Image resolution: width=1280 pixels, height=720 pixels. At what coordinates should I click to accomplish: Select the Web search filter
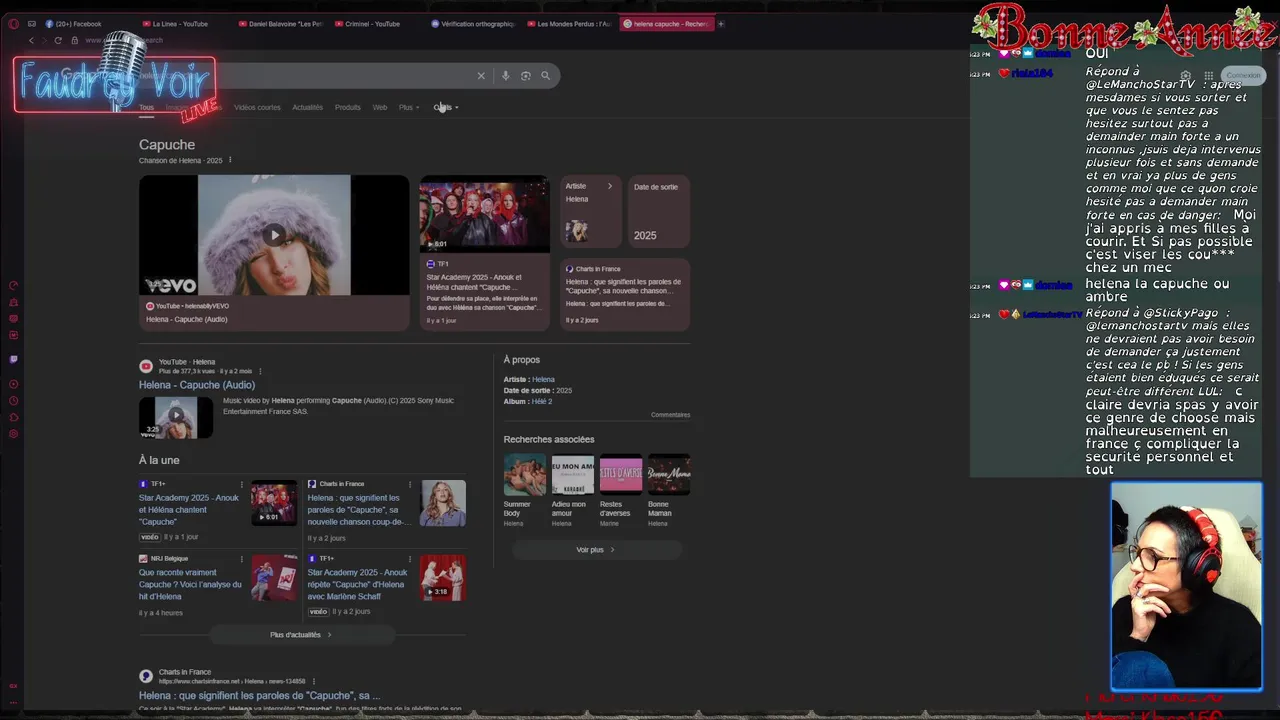[x=380, y=107]
